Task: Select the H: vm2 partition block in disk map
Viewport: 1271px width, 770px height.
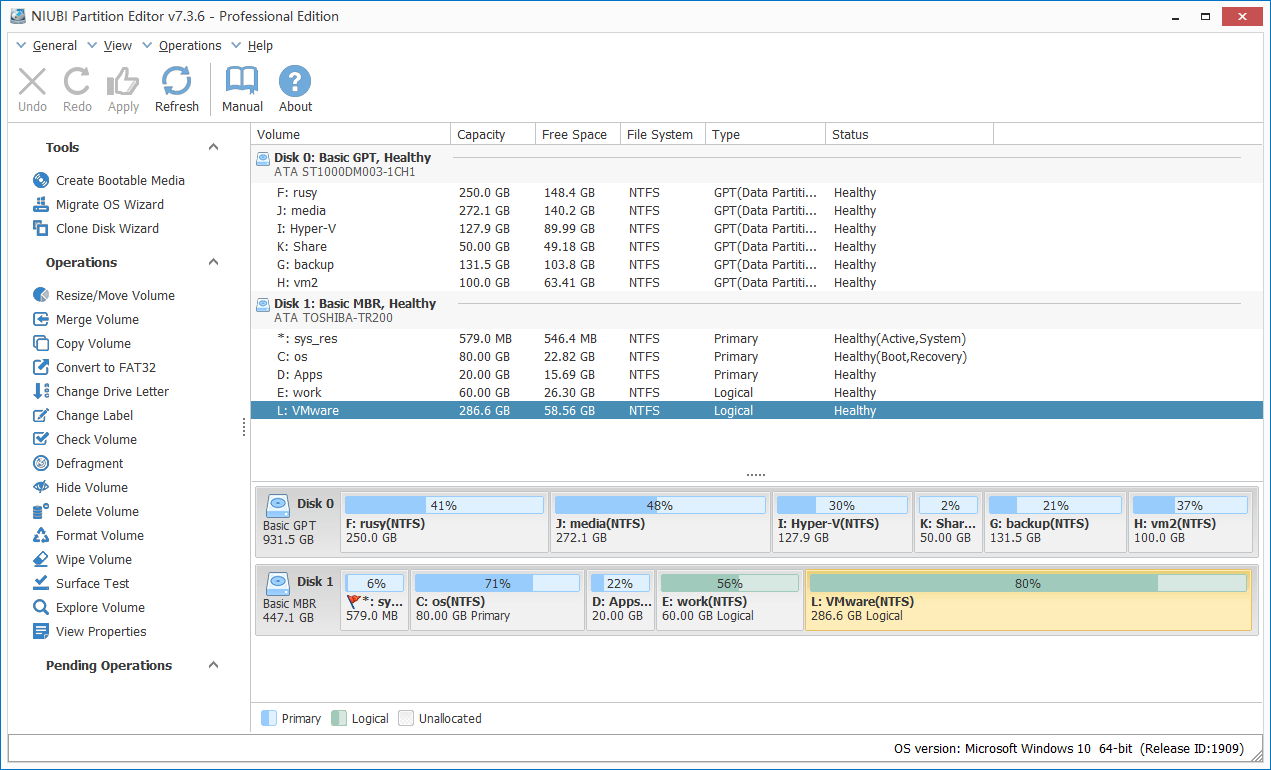Action: coord(1190,521)
